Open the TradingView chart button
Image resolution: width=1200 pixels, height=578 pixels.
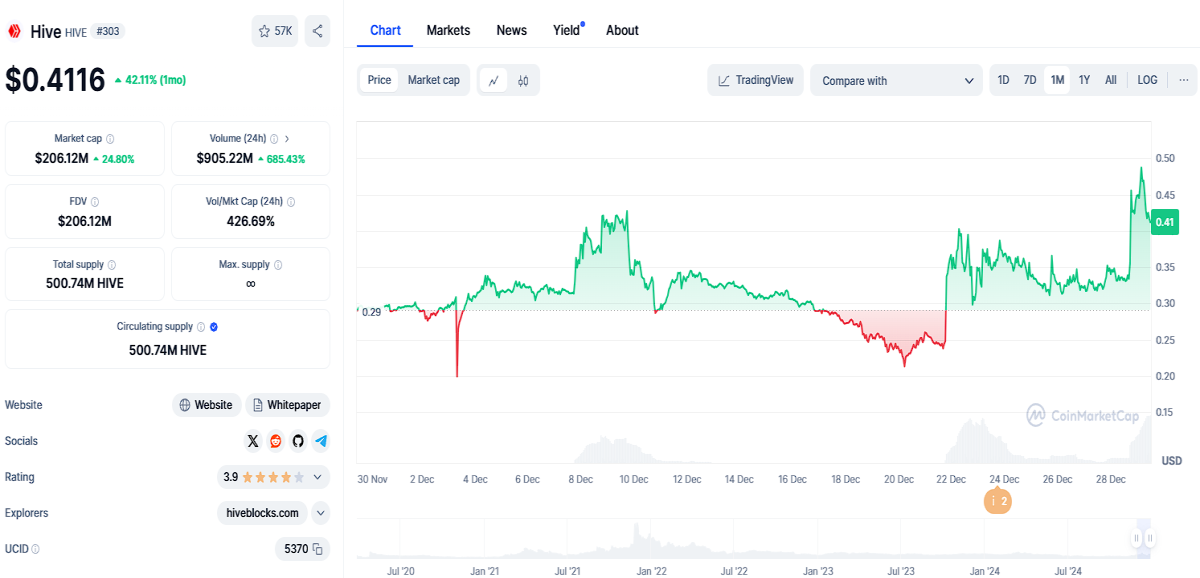[756, 81]
